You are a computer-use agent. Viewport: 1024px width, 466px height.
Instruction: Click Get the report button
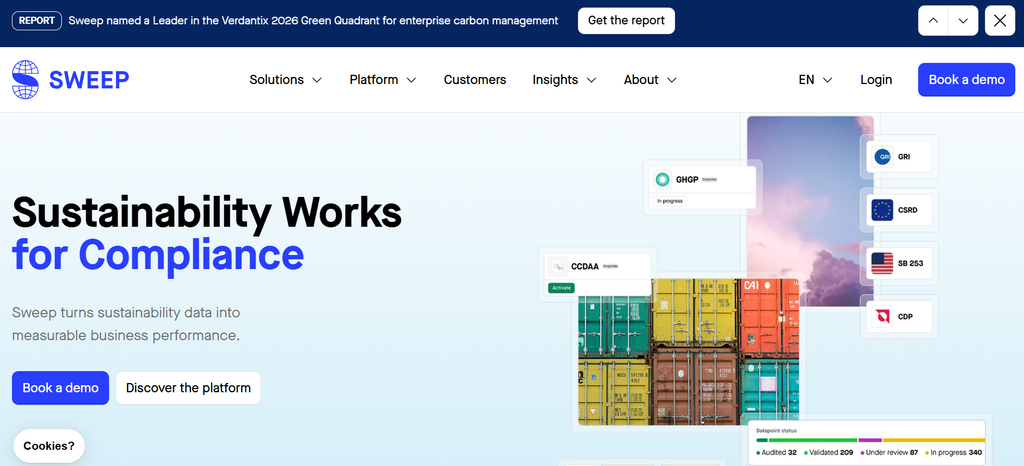626,21
